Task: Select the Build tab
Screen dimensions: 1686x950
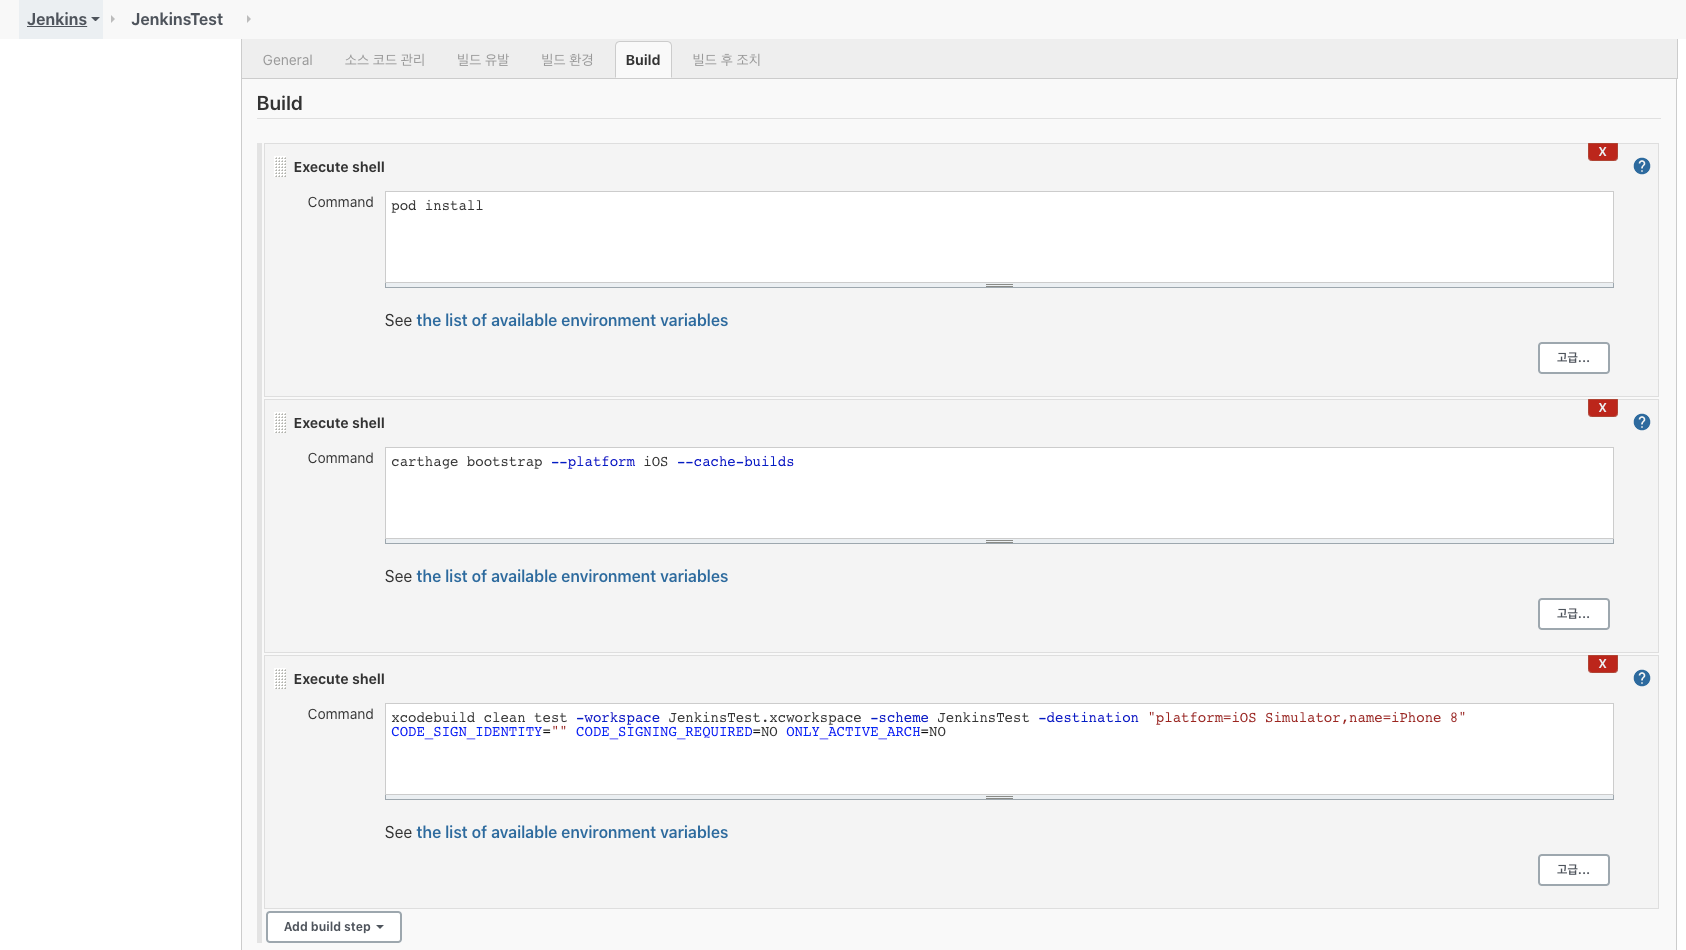Action: click(x=643, y=60)
